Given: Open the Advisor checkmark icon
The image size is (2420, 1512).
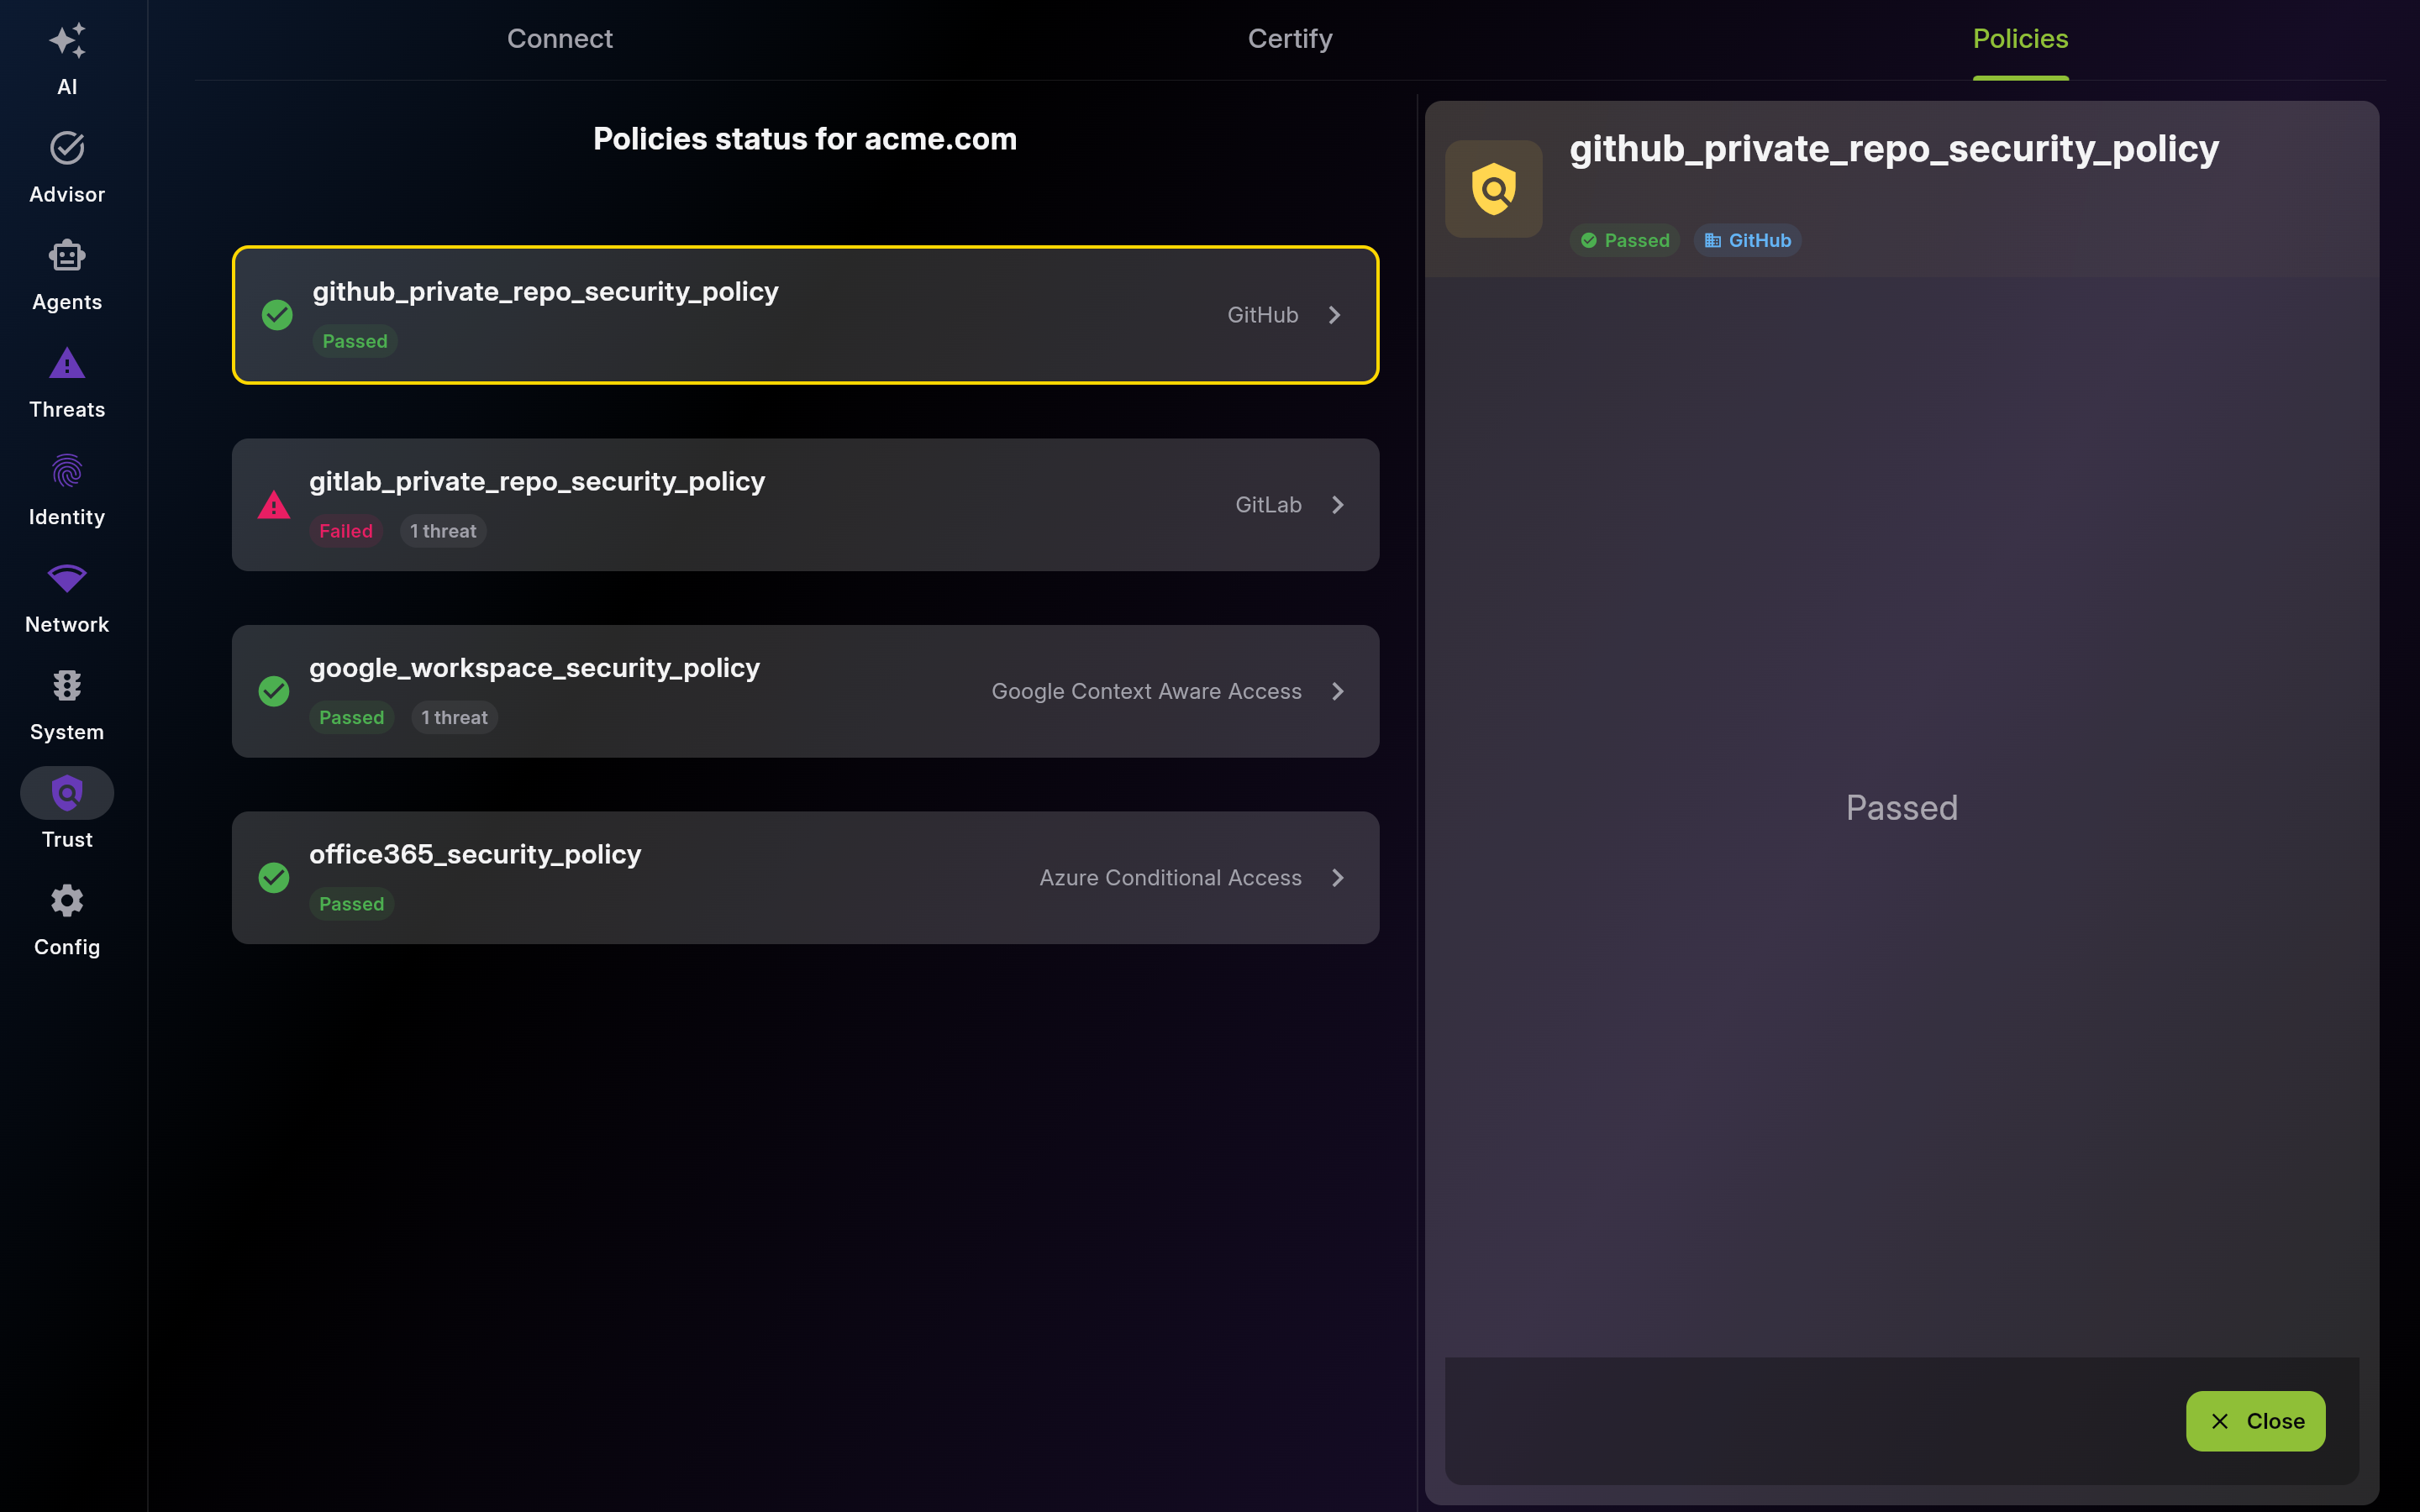Looking at the screenshot, I should (x=67, y=148).
